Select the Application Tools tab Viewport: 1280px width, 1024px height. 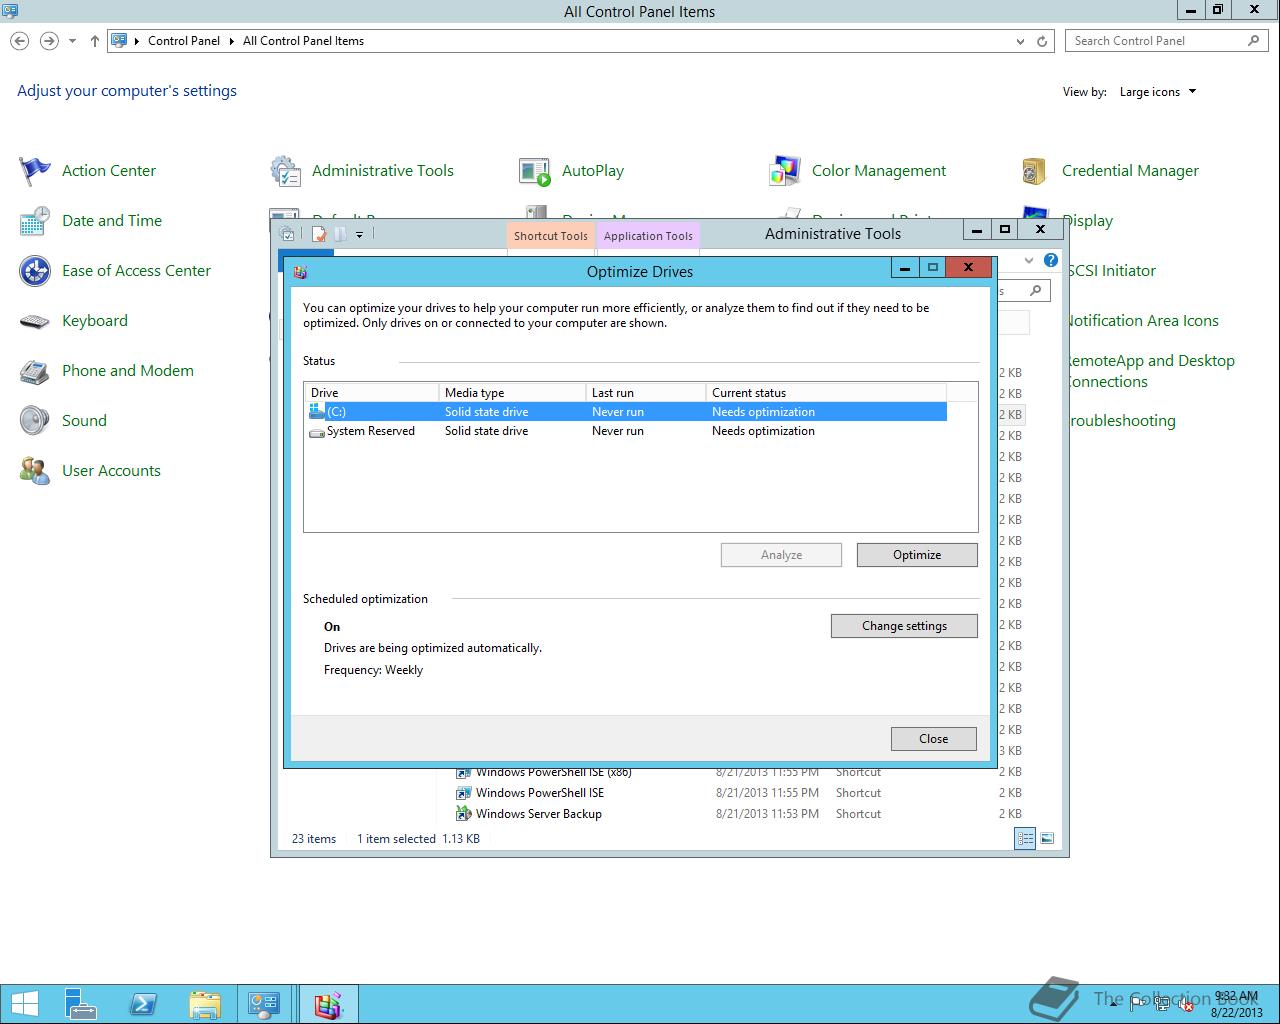(648, 236)
